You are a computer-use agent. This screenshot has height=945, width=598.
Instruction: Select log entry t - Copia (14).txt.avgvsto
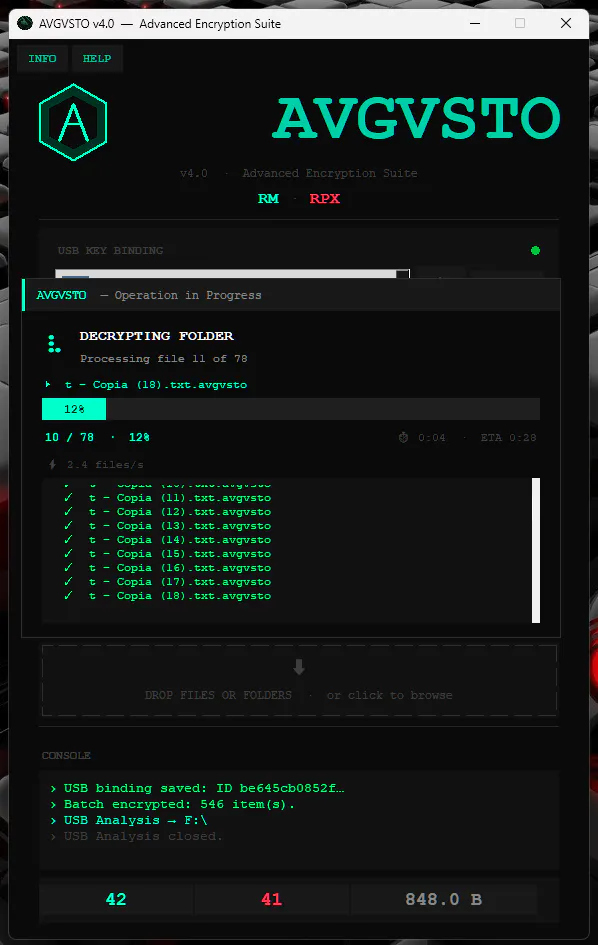(180, 540)
